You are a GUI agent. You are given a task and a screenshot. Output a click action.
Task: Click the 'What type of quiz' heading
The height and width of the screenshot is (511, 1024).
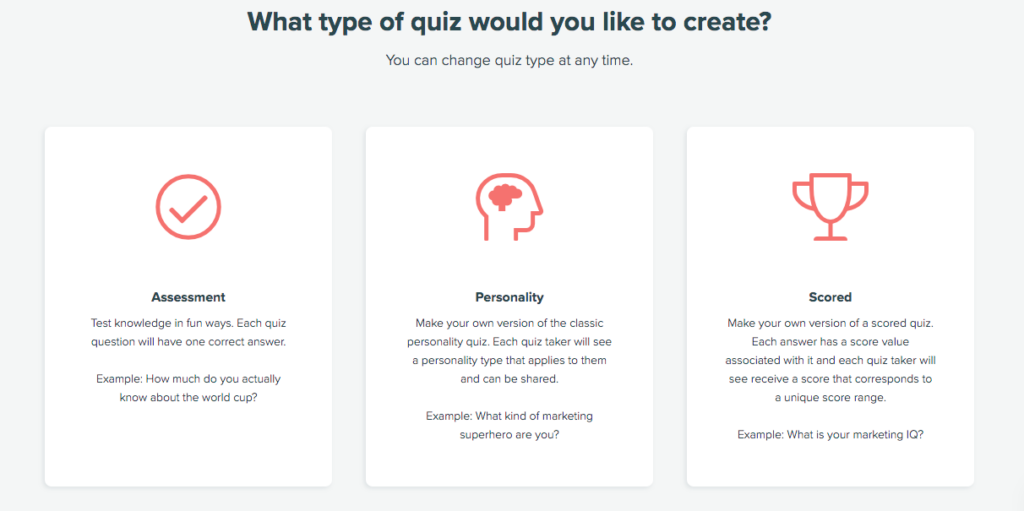(x=509, y=22)
